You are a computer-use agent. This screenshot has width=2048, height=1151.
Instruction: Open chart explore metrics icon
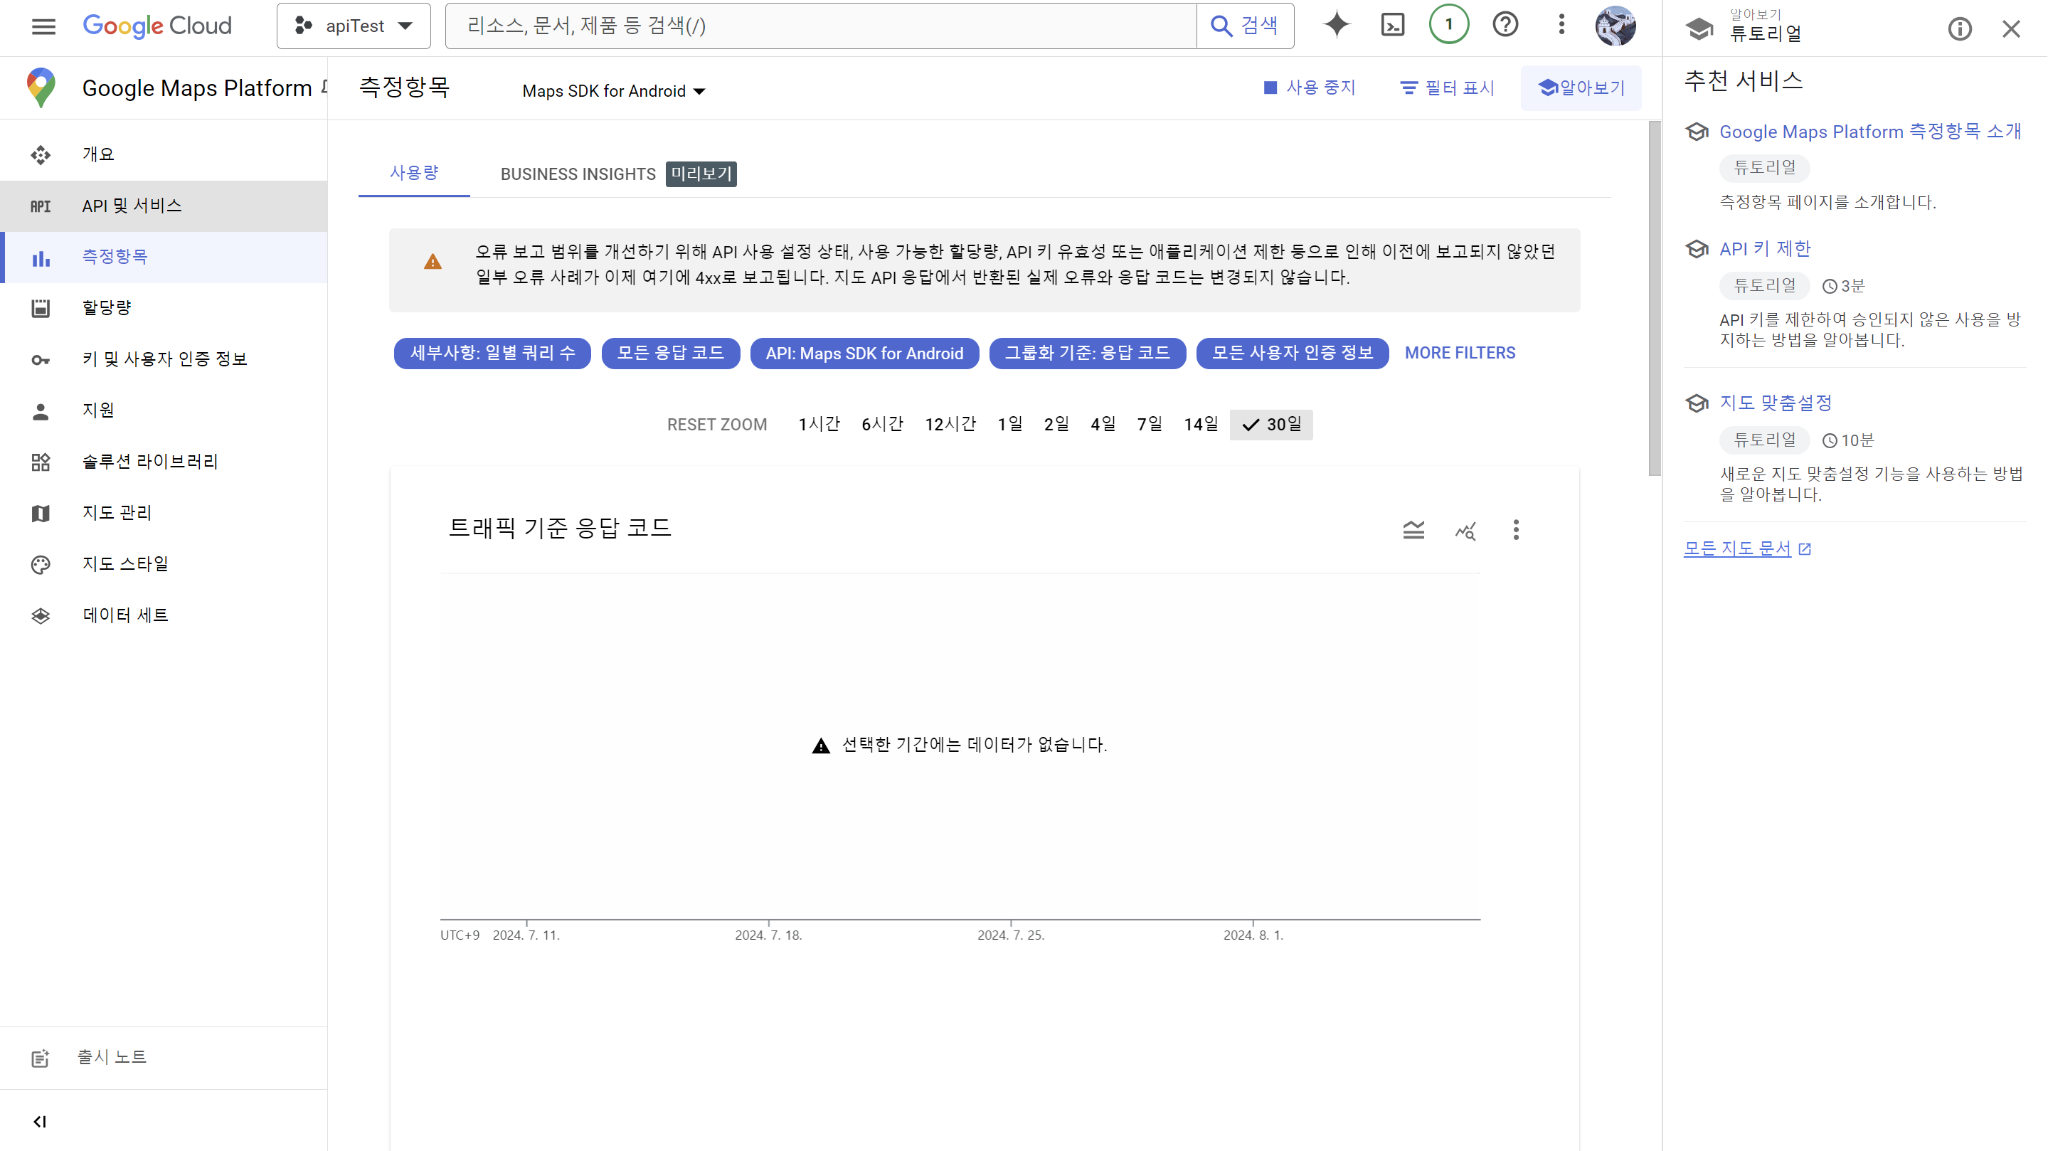pos(1465,530)
